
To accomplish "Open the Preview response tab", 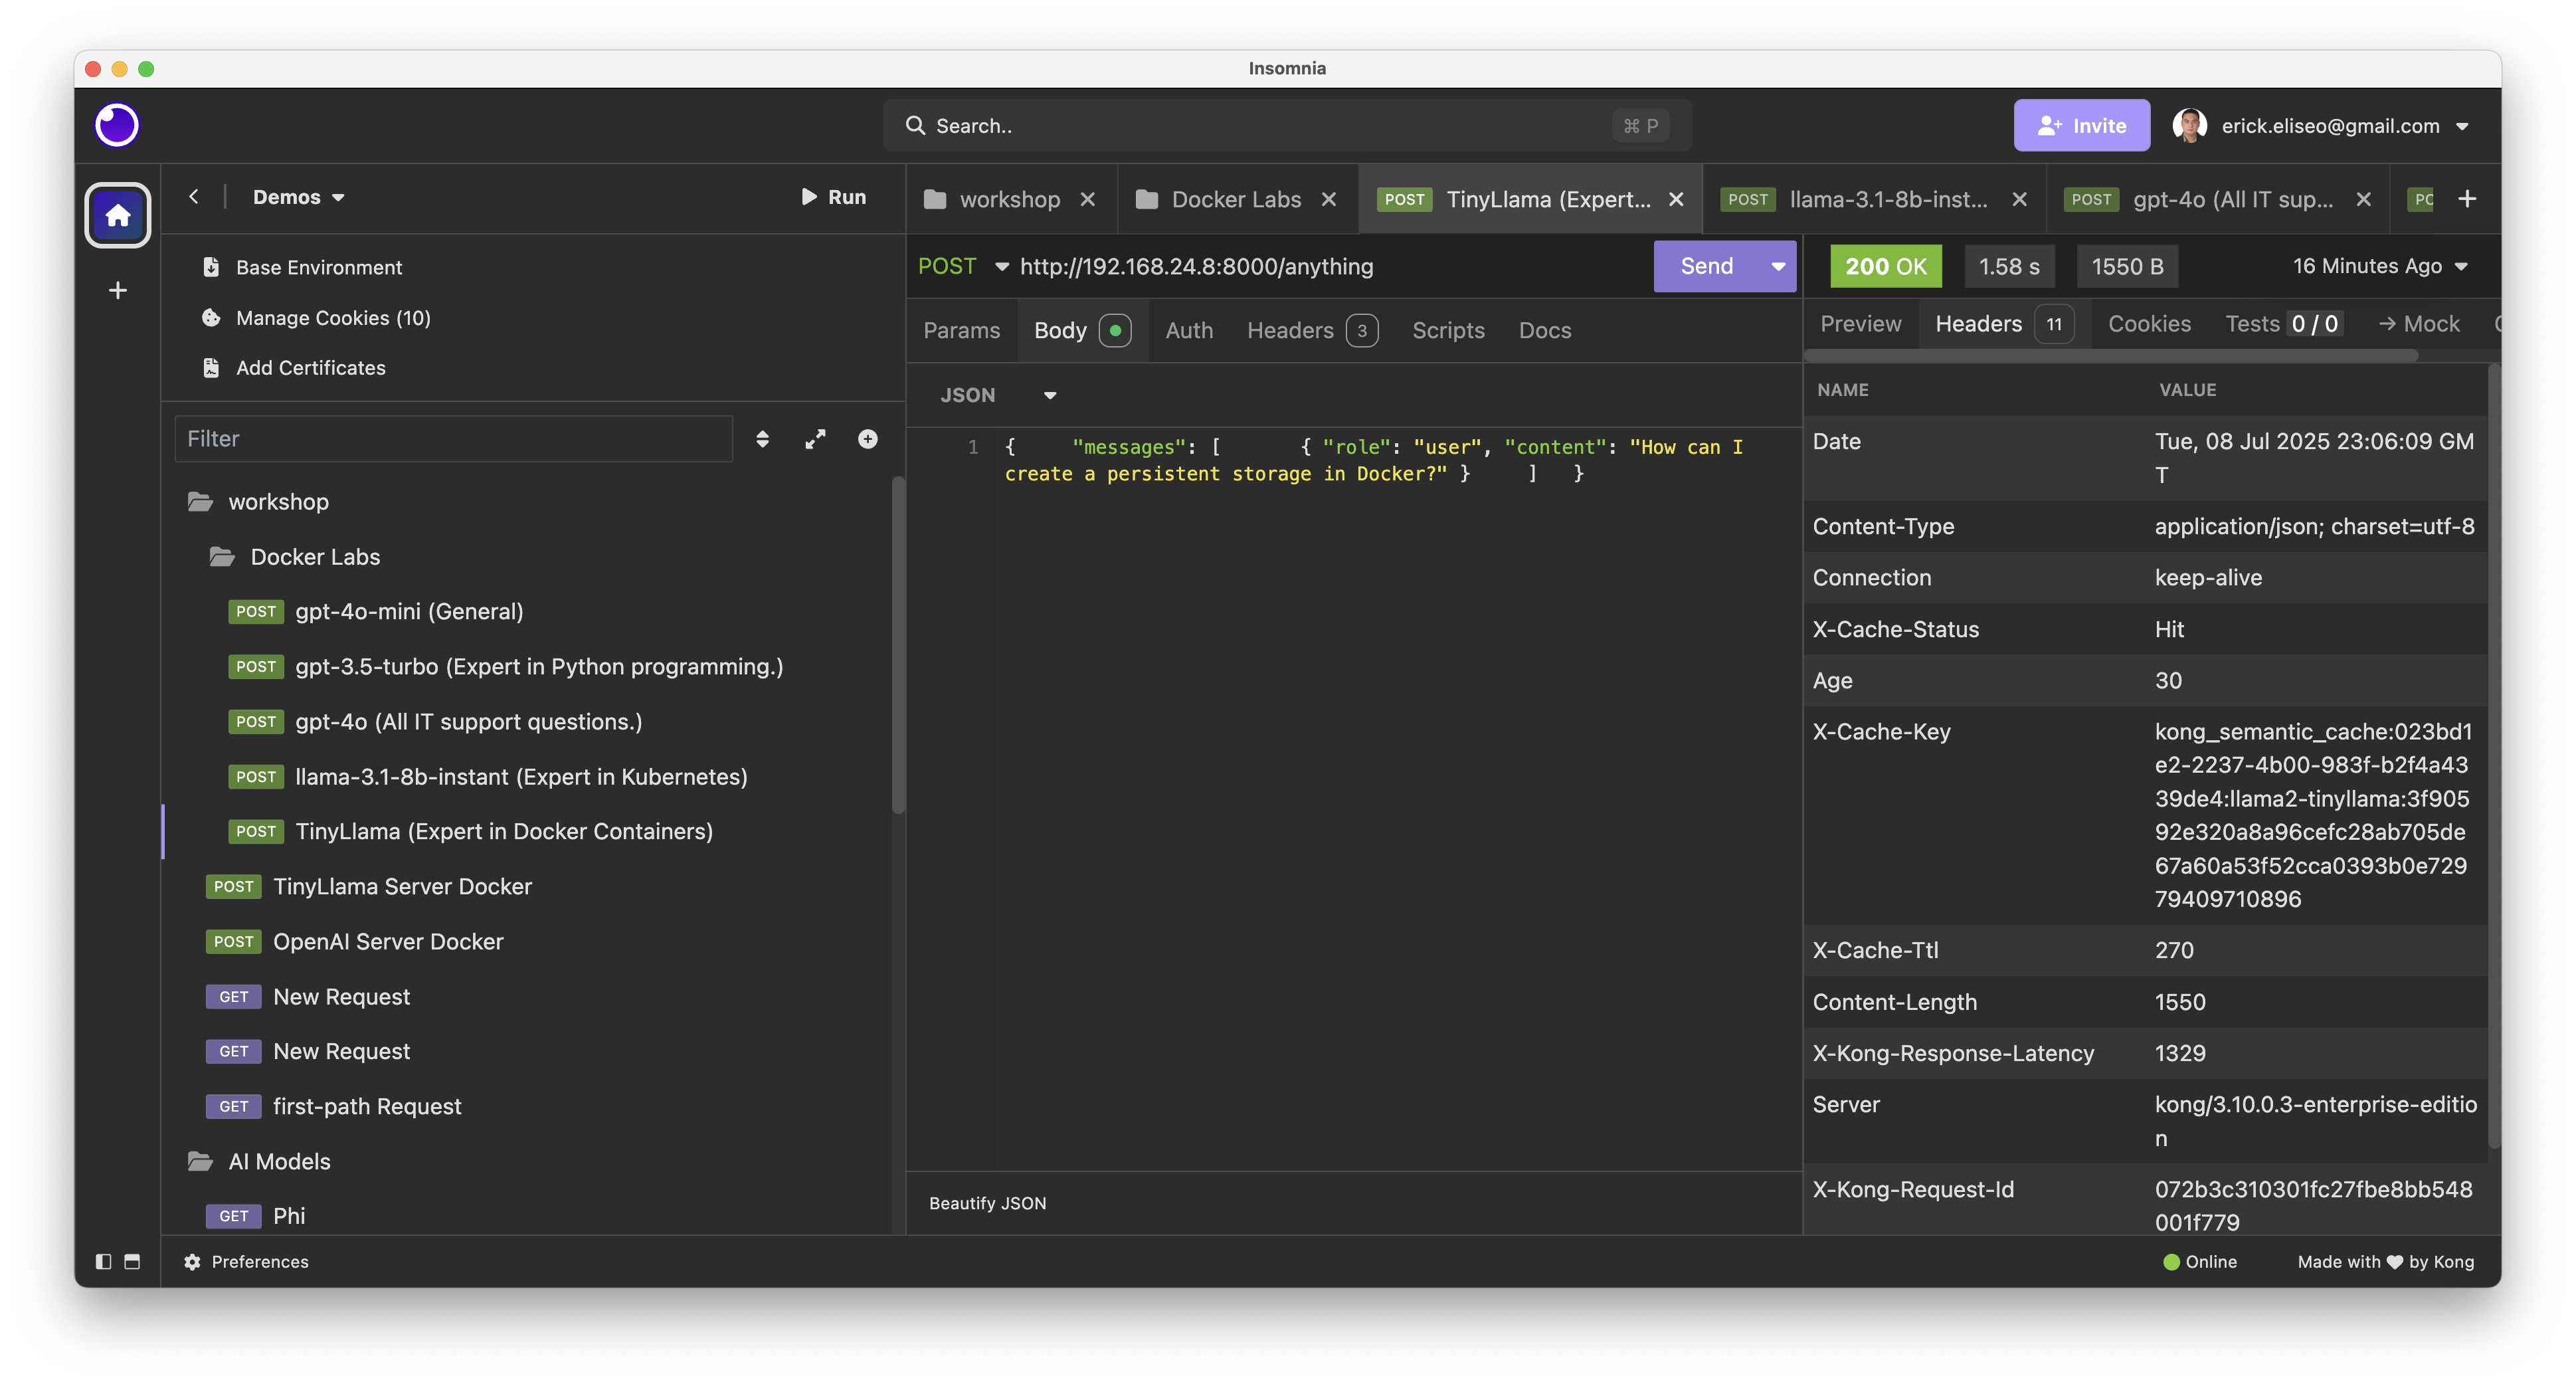I will click(1860, 324).
